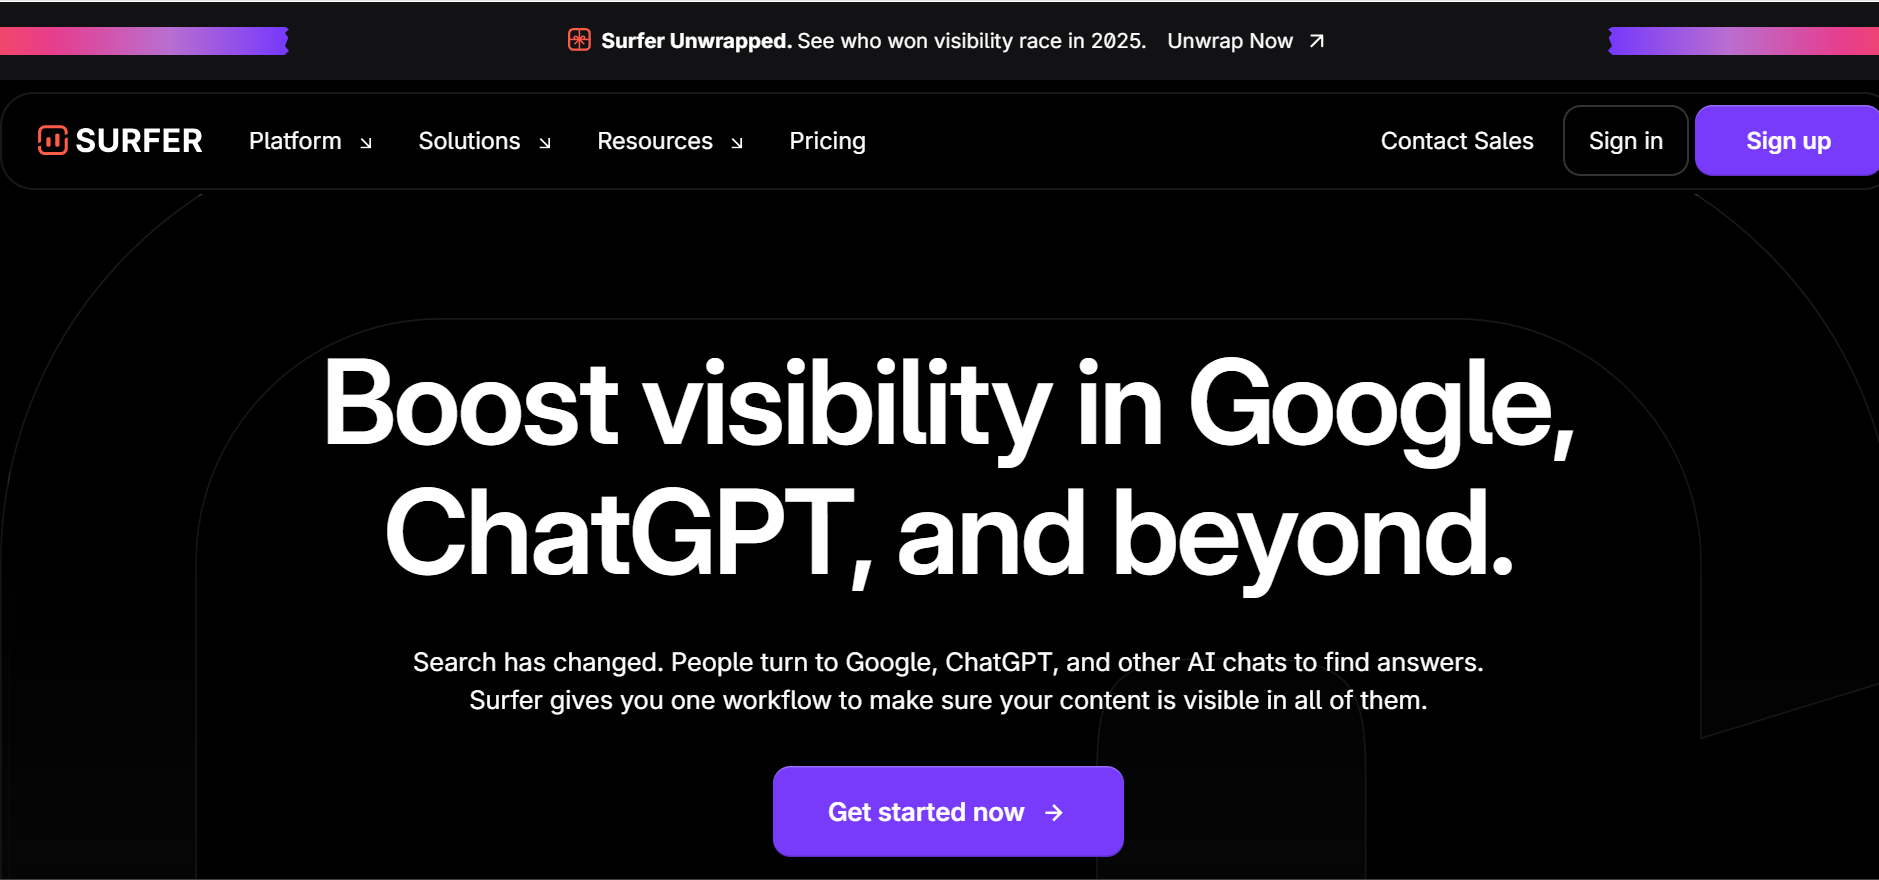Click the right gradient ribbon in banner
Viewport: 1879px width, 880px height.
[1742, 41]
